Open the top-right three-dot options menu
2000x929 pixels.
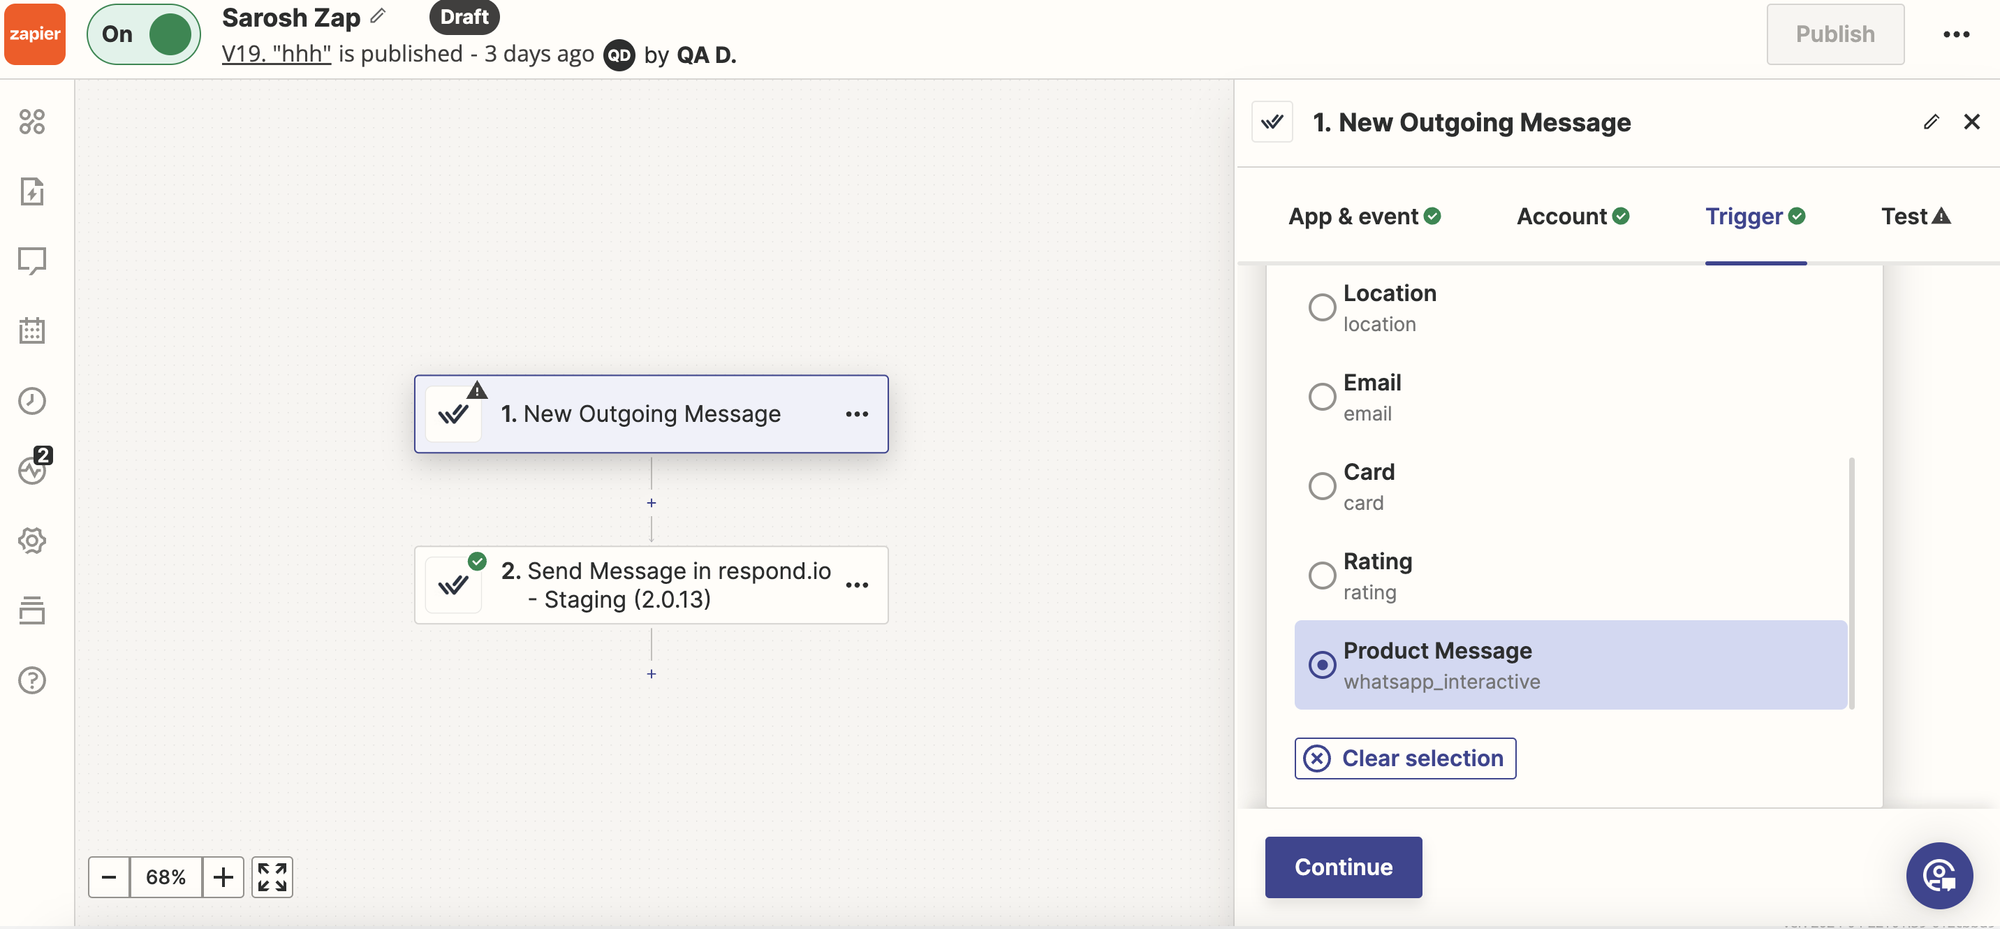(x=1956, y=34)
